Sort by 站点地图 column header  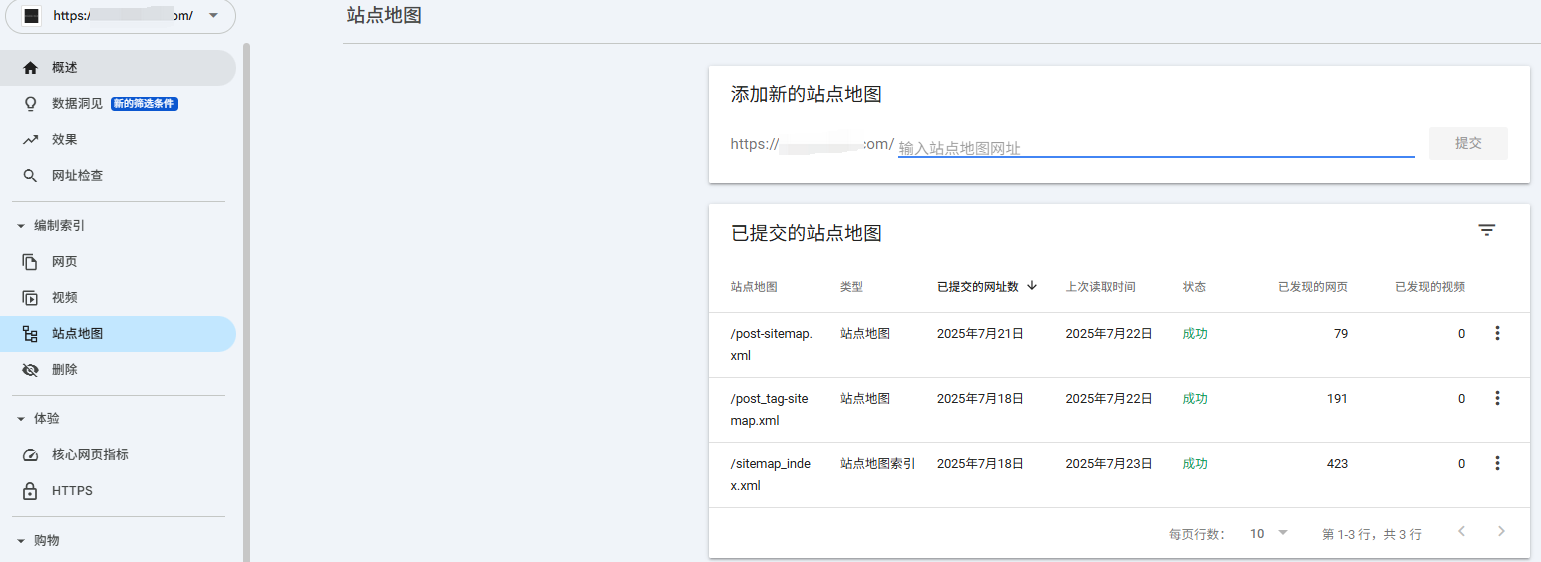click(x=754, y=287)
